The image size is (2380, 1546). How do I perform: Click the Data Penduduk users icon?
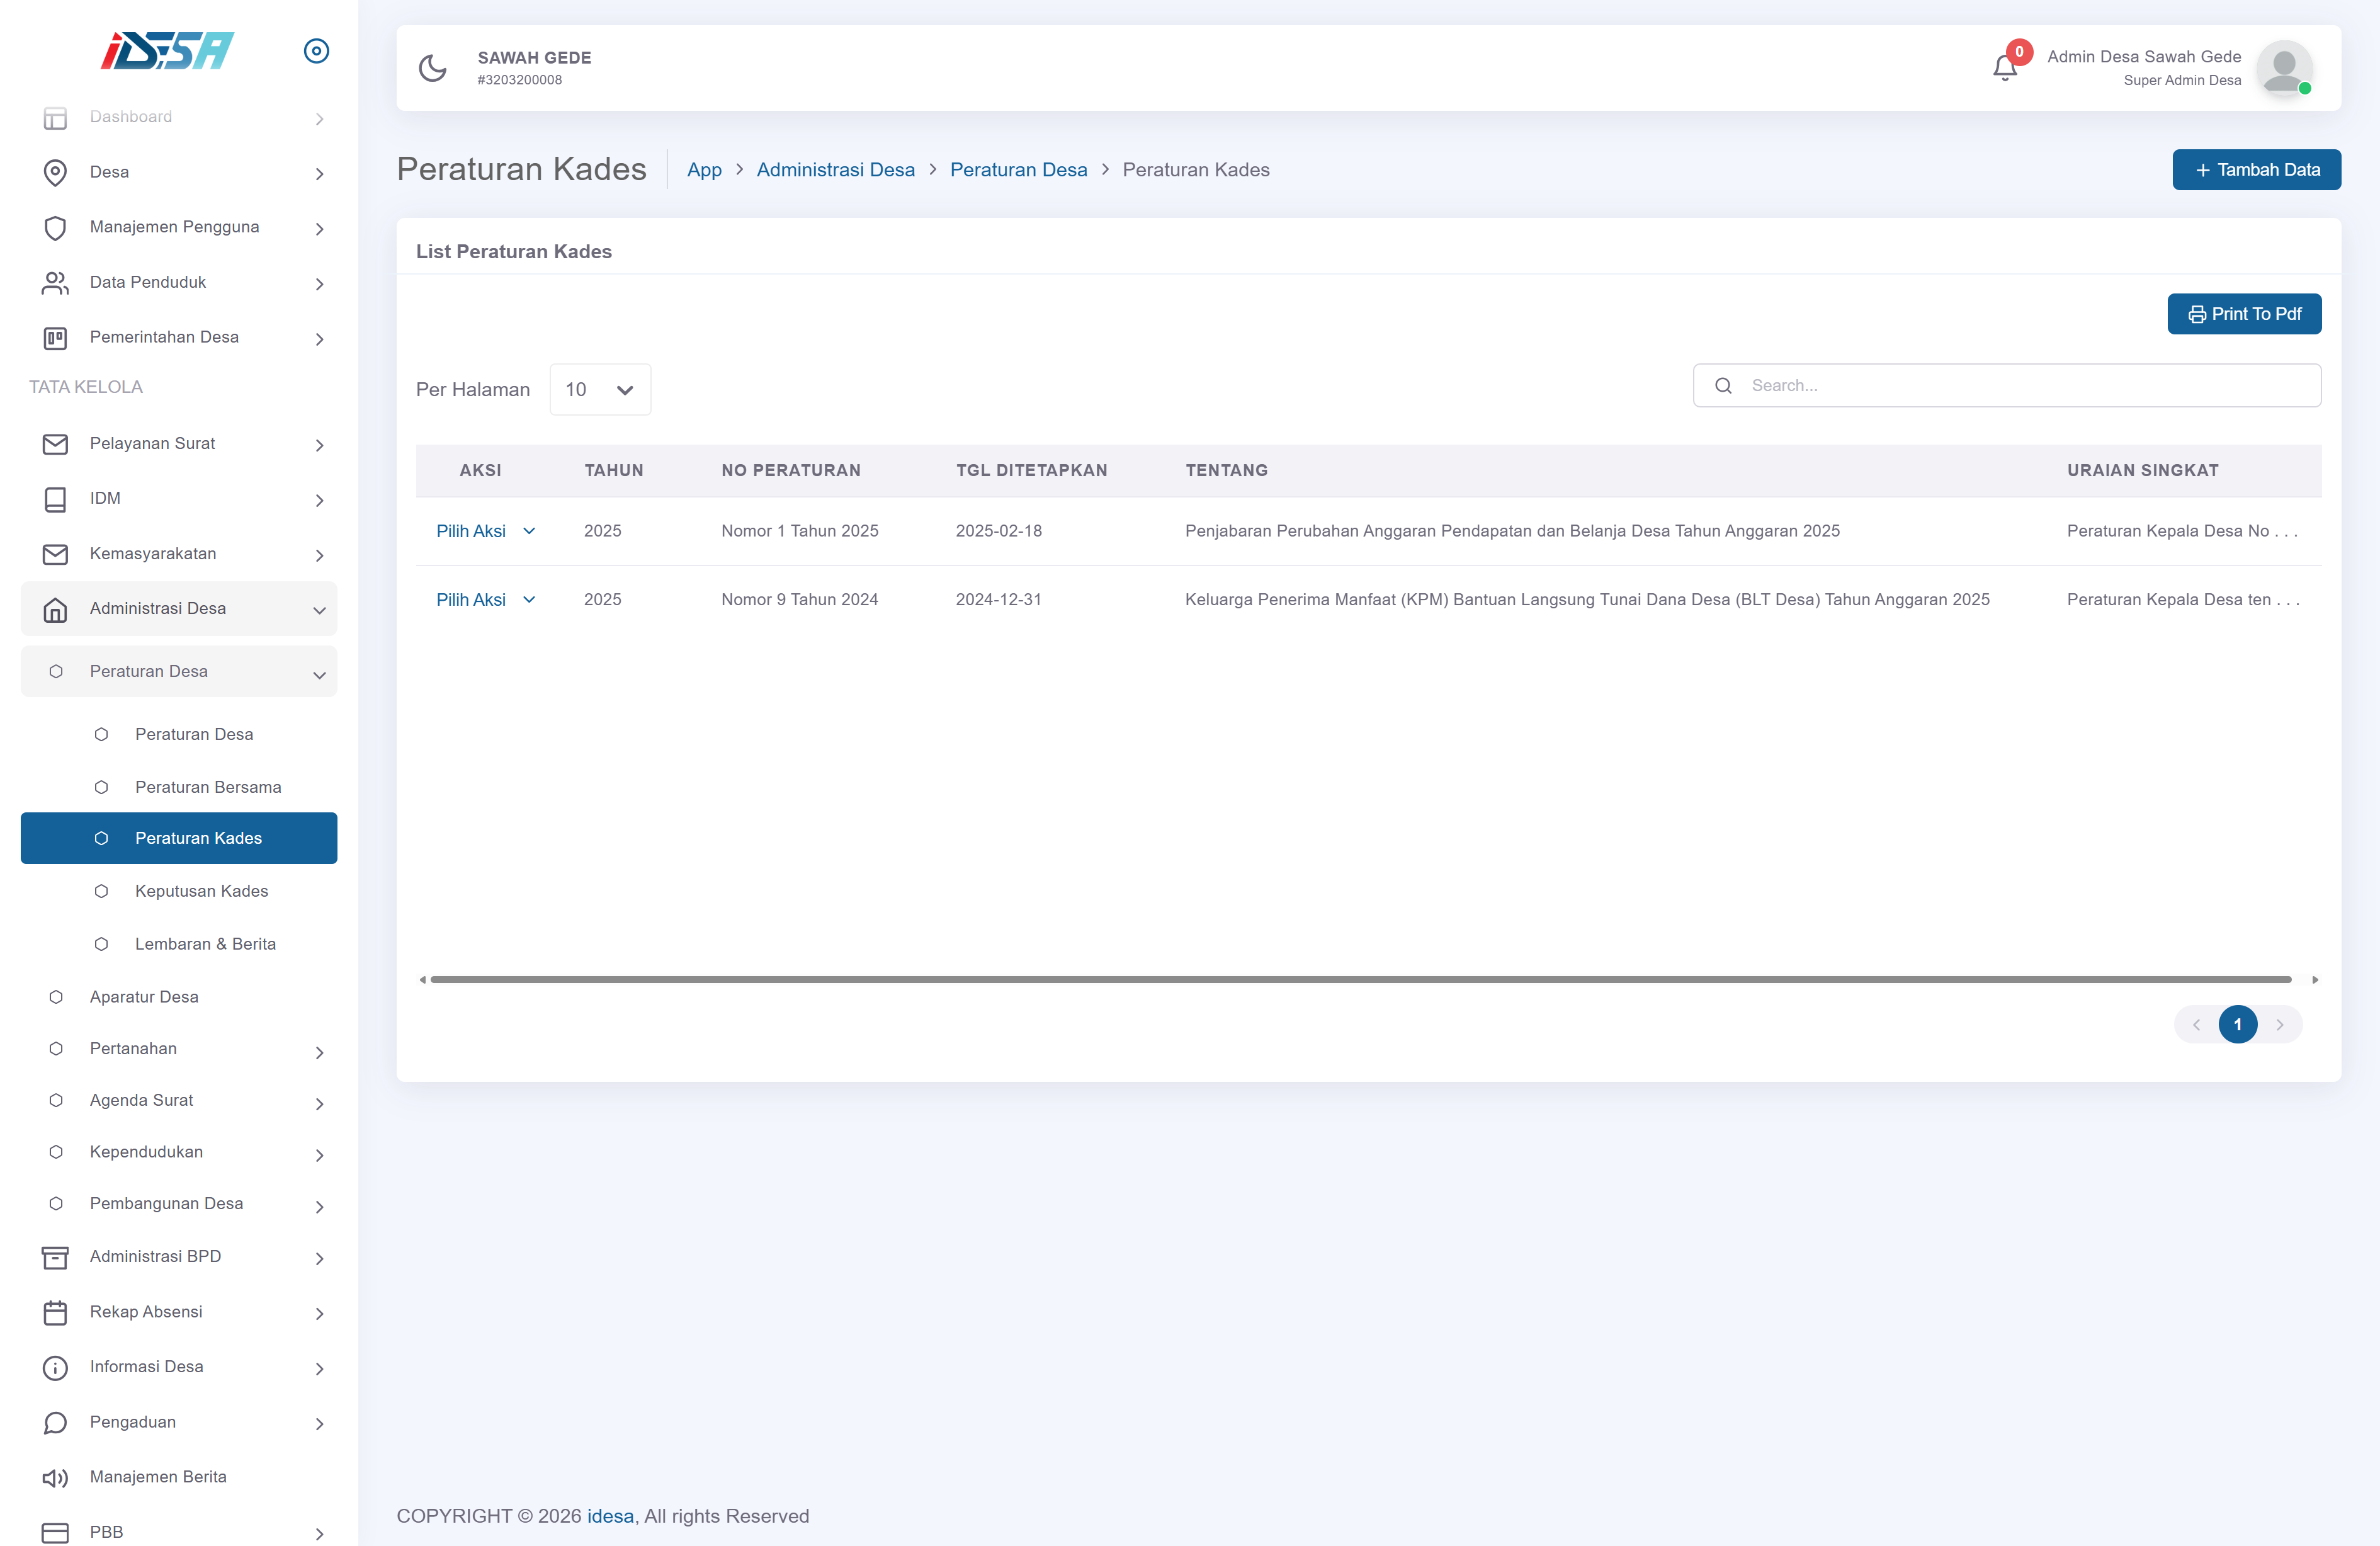click(55, 283)
